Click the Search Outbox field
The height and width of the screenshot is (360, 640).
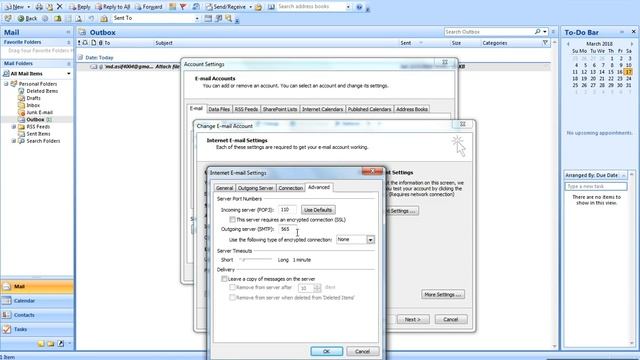(489, 32)
